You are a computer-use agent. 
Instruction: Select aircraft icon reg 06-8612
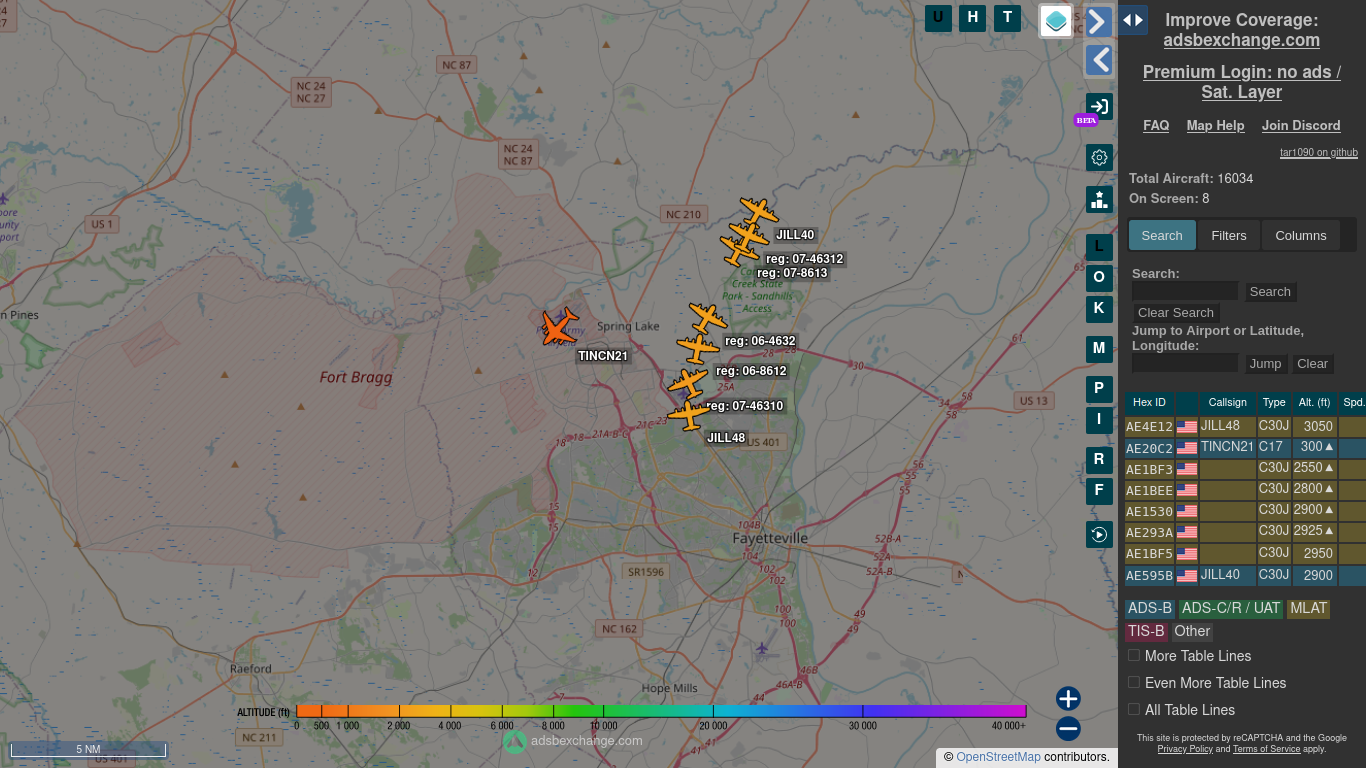(x=697, y=348)
